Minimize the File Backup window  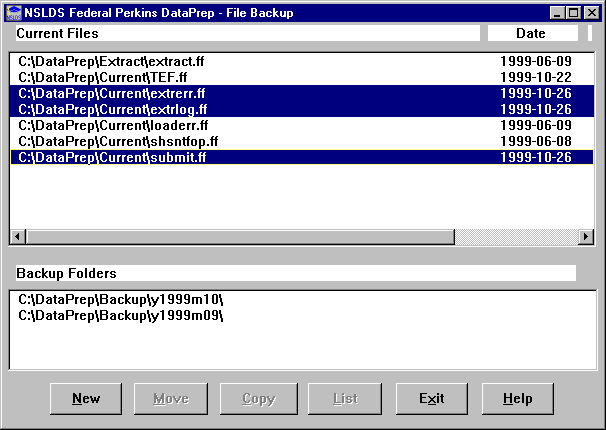click(557, 14)
